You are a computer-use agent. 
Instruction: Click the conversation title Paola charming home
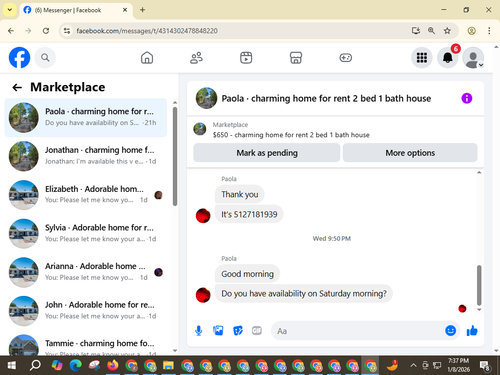point(326,98)
